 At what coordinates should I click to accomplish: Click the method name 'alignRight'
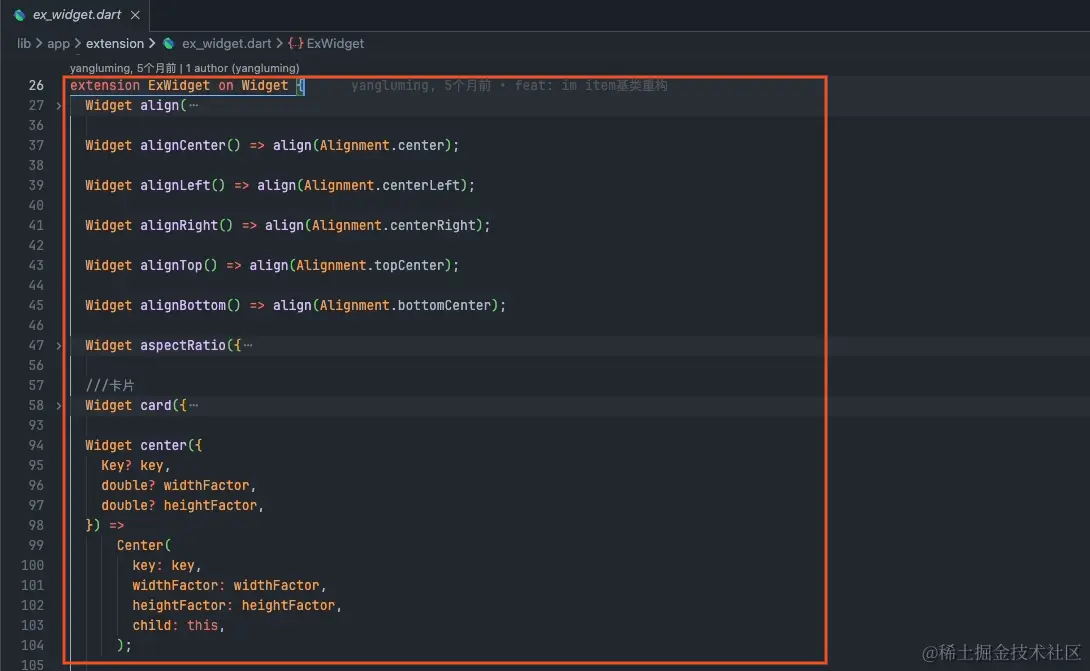(x=179, y=225)
